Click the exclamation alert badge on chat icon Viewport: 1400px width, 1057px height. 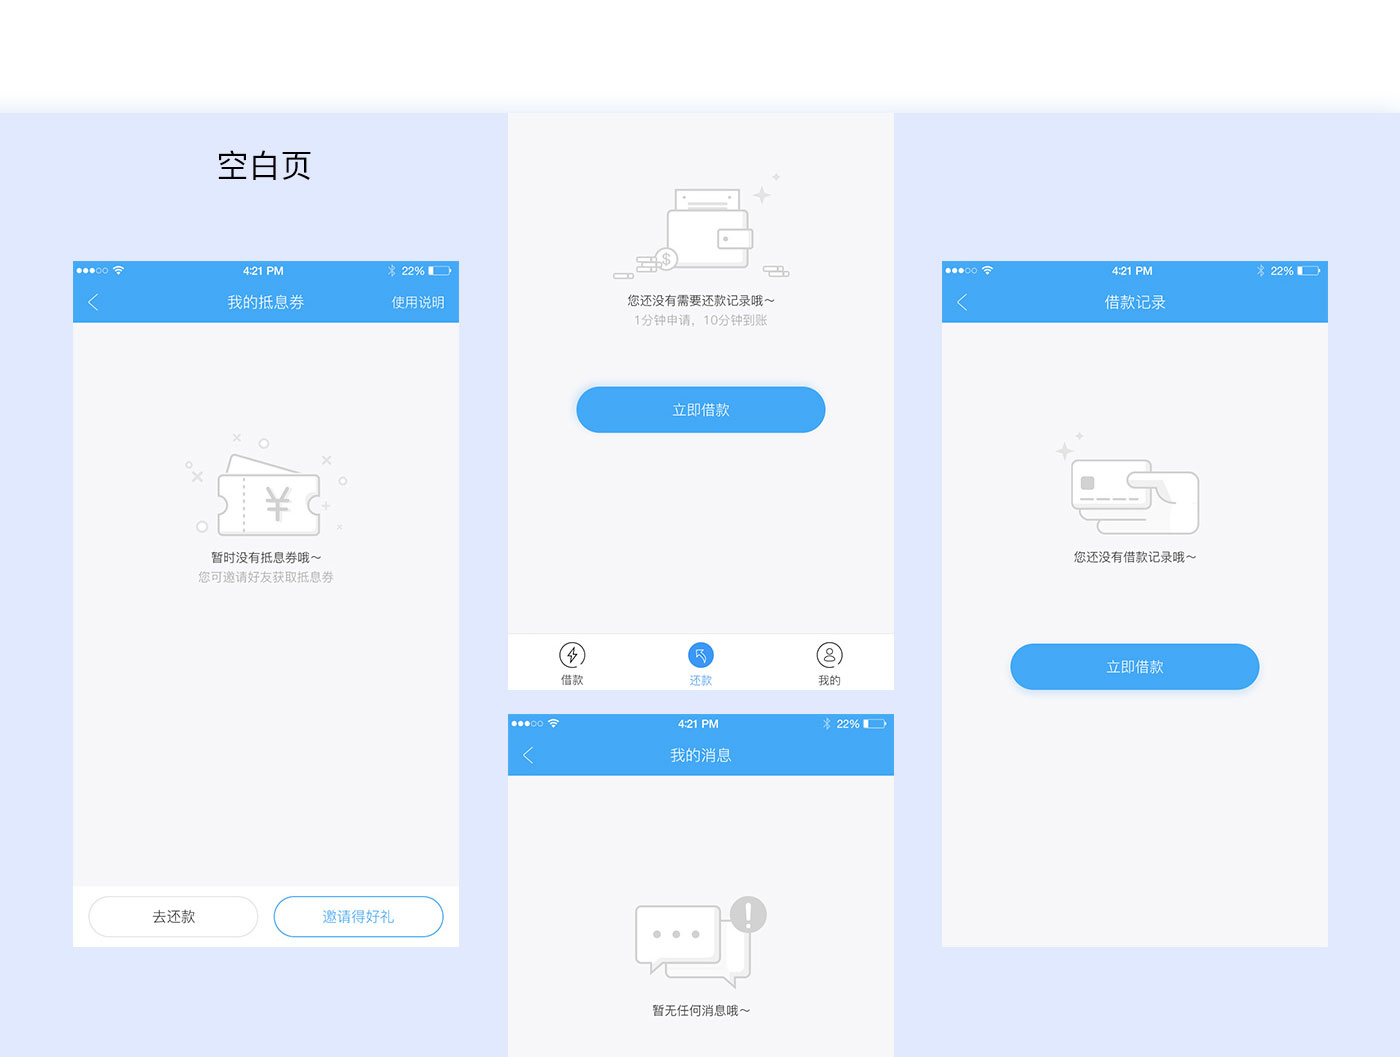coord(748,913)
